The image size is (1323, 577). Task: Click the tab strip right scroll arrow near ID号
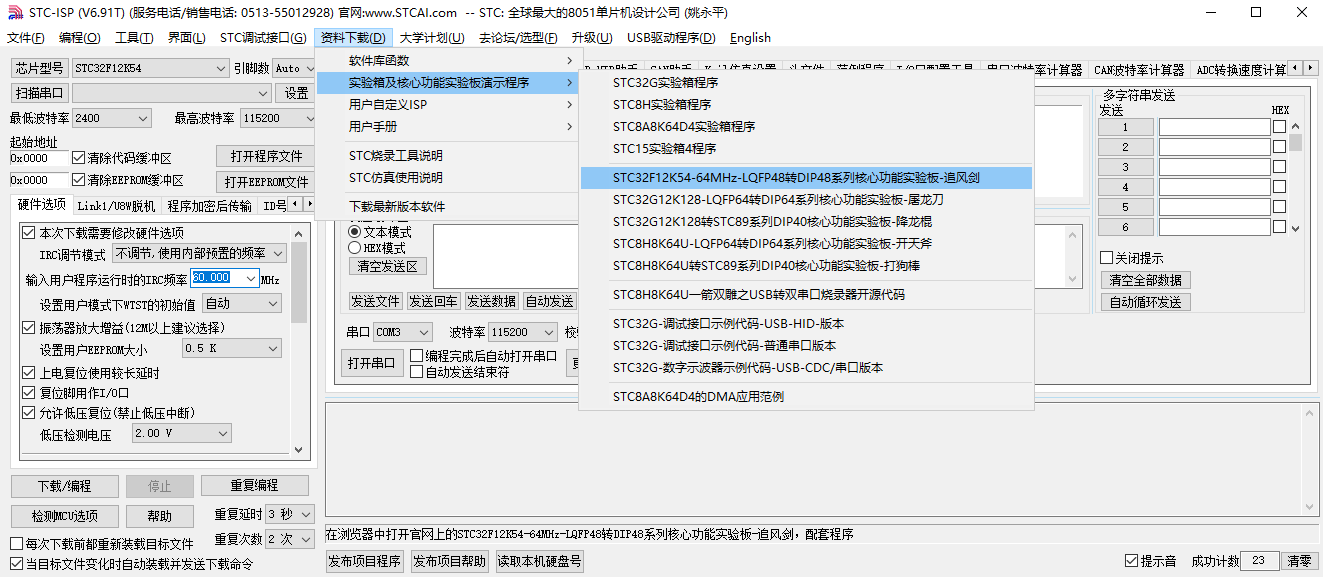[x=308, y=205]
